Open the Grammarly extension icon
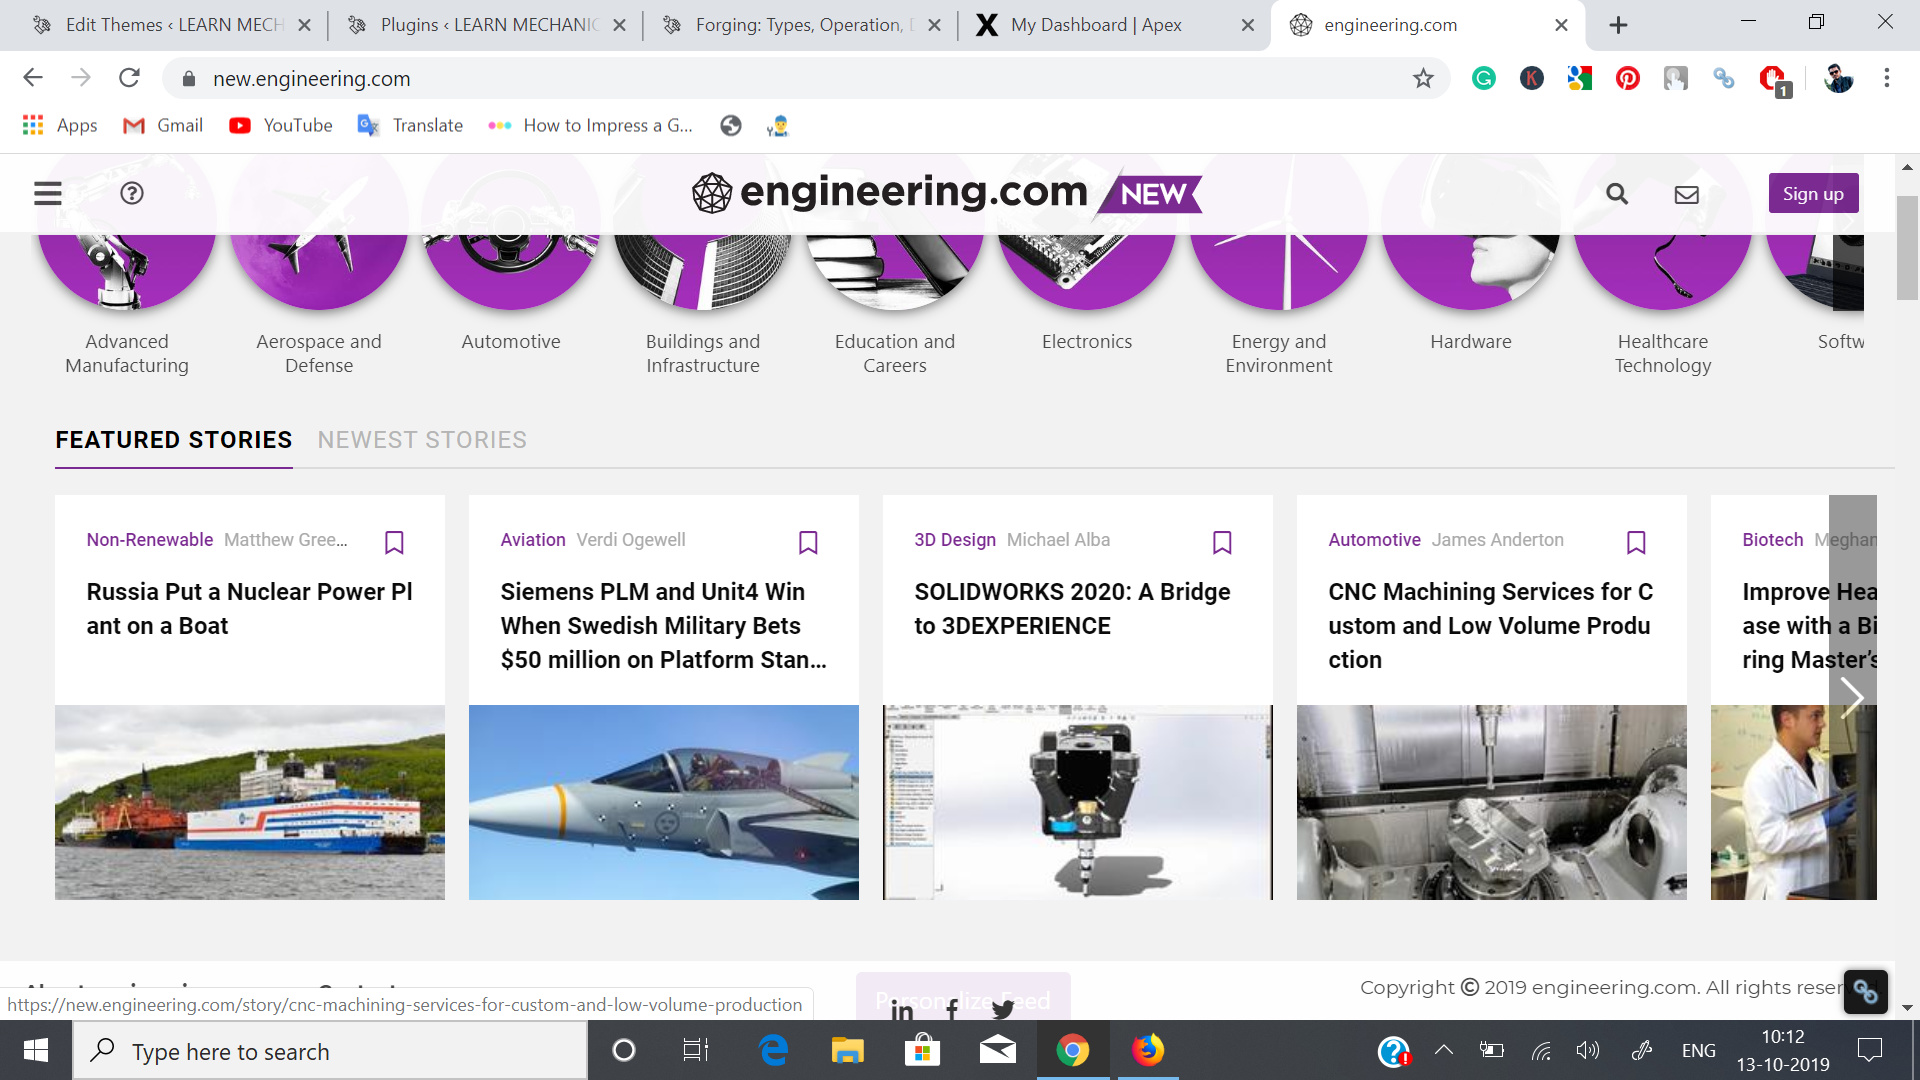 click(1484, 78)
